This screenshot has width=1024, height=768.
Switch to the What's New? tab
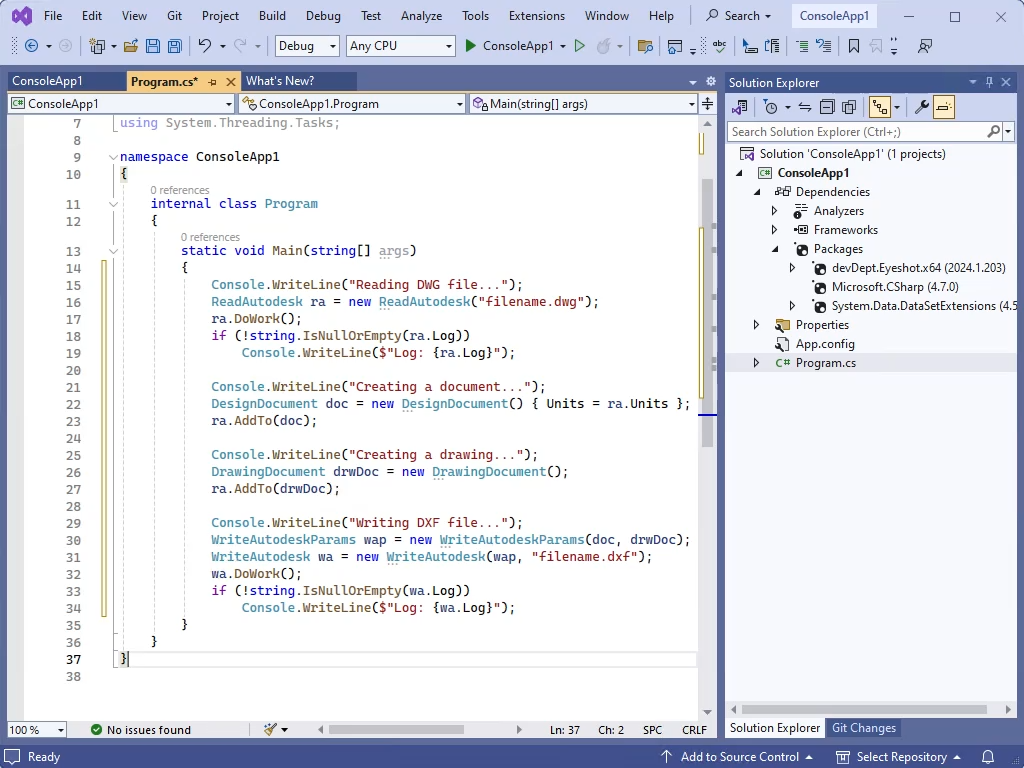(280, 81)
